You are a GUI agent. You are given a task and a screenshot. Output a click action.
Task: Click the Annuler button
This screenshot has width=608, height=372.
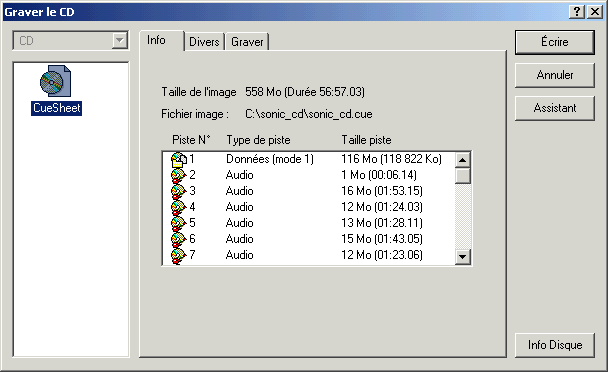[x=554, y=75]
